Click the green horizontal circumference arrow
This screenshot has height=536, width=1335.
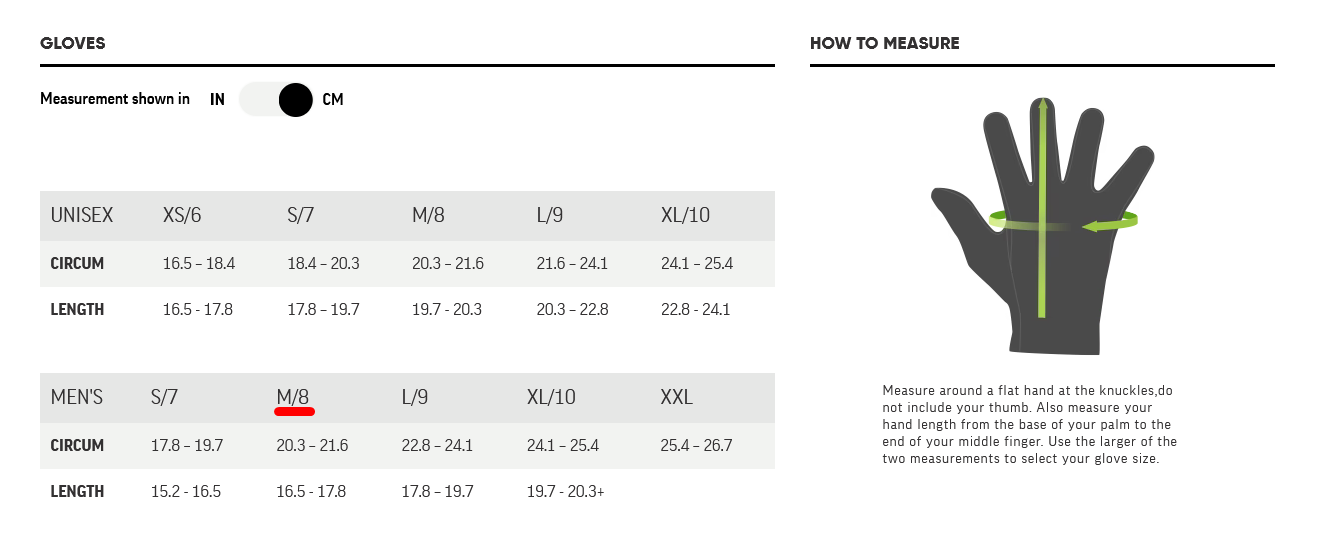(1110, 225)
